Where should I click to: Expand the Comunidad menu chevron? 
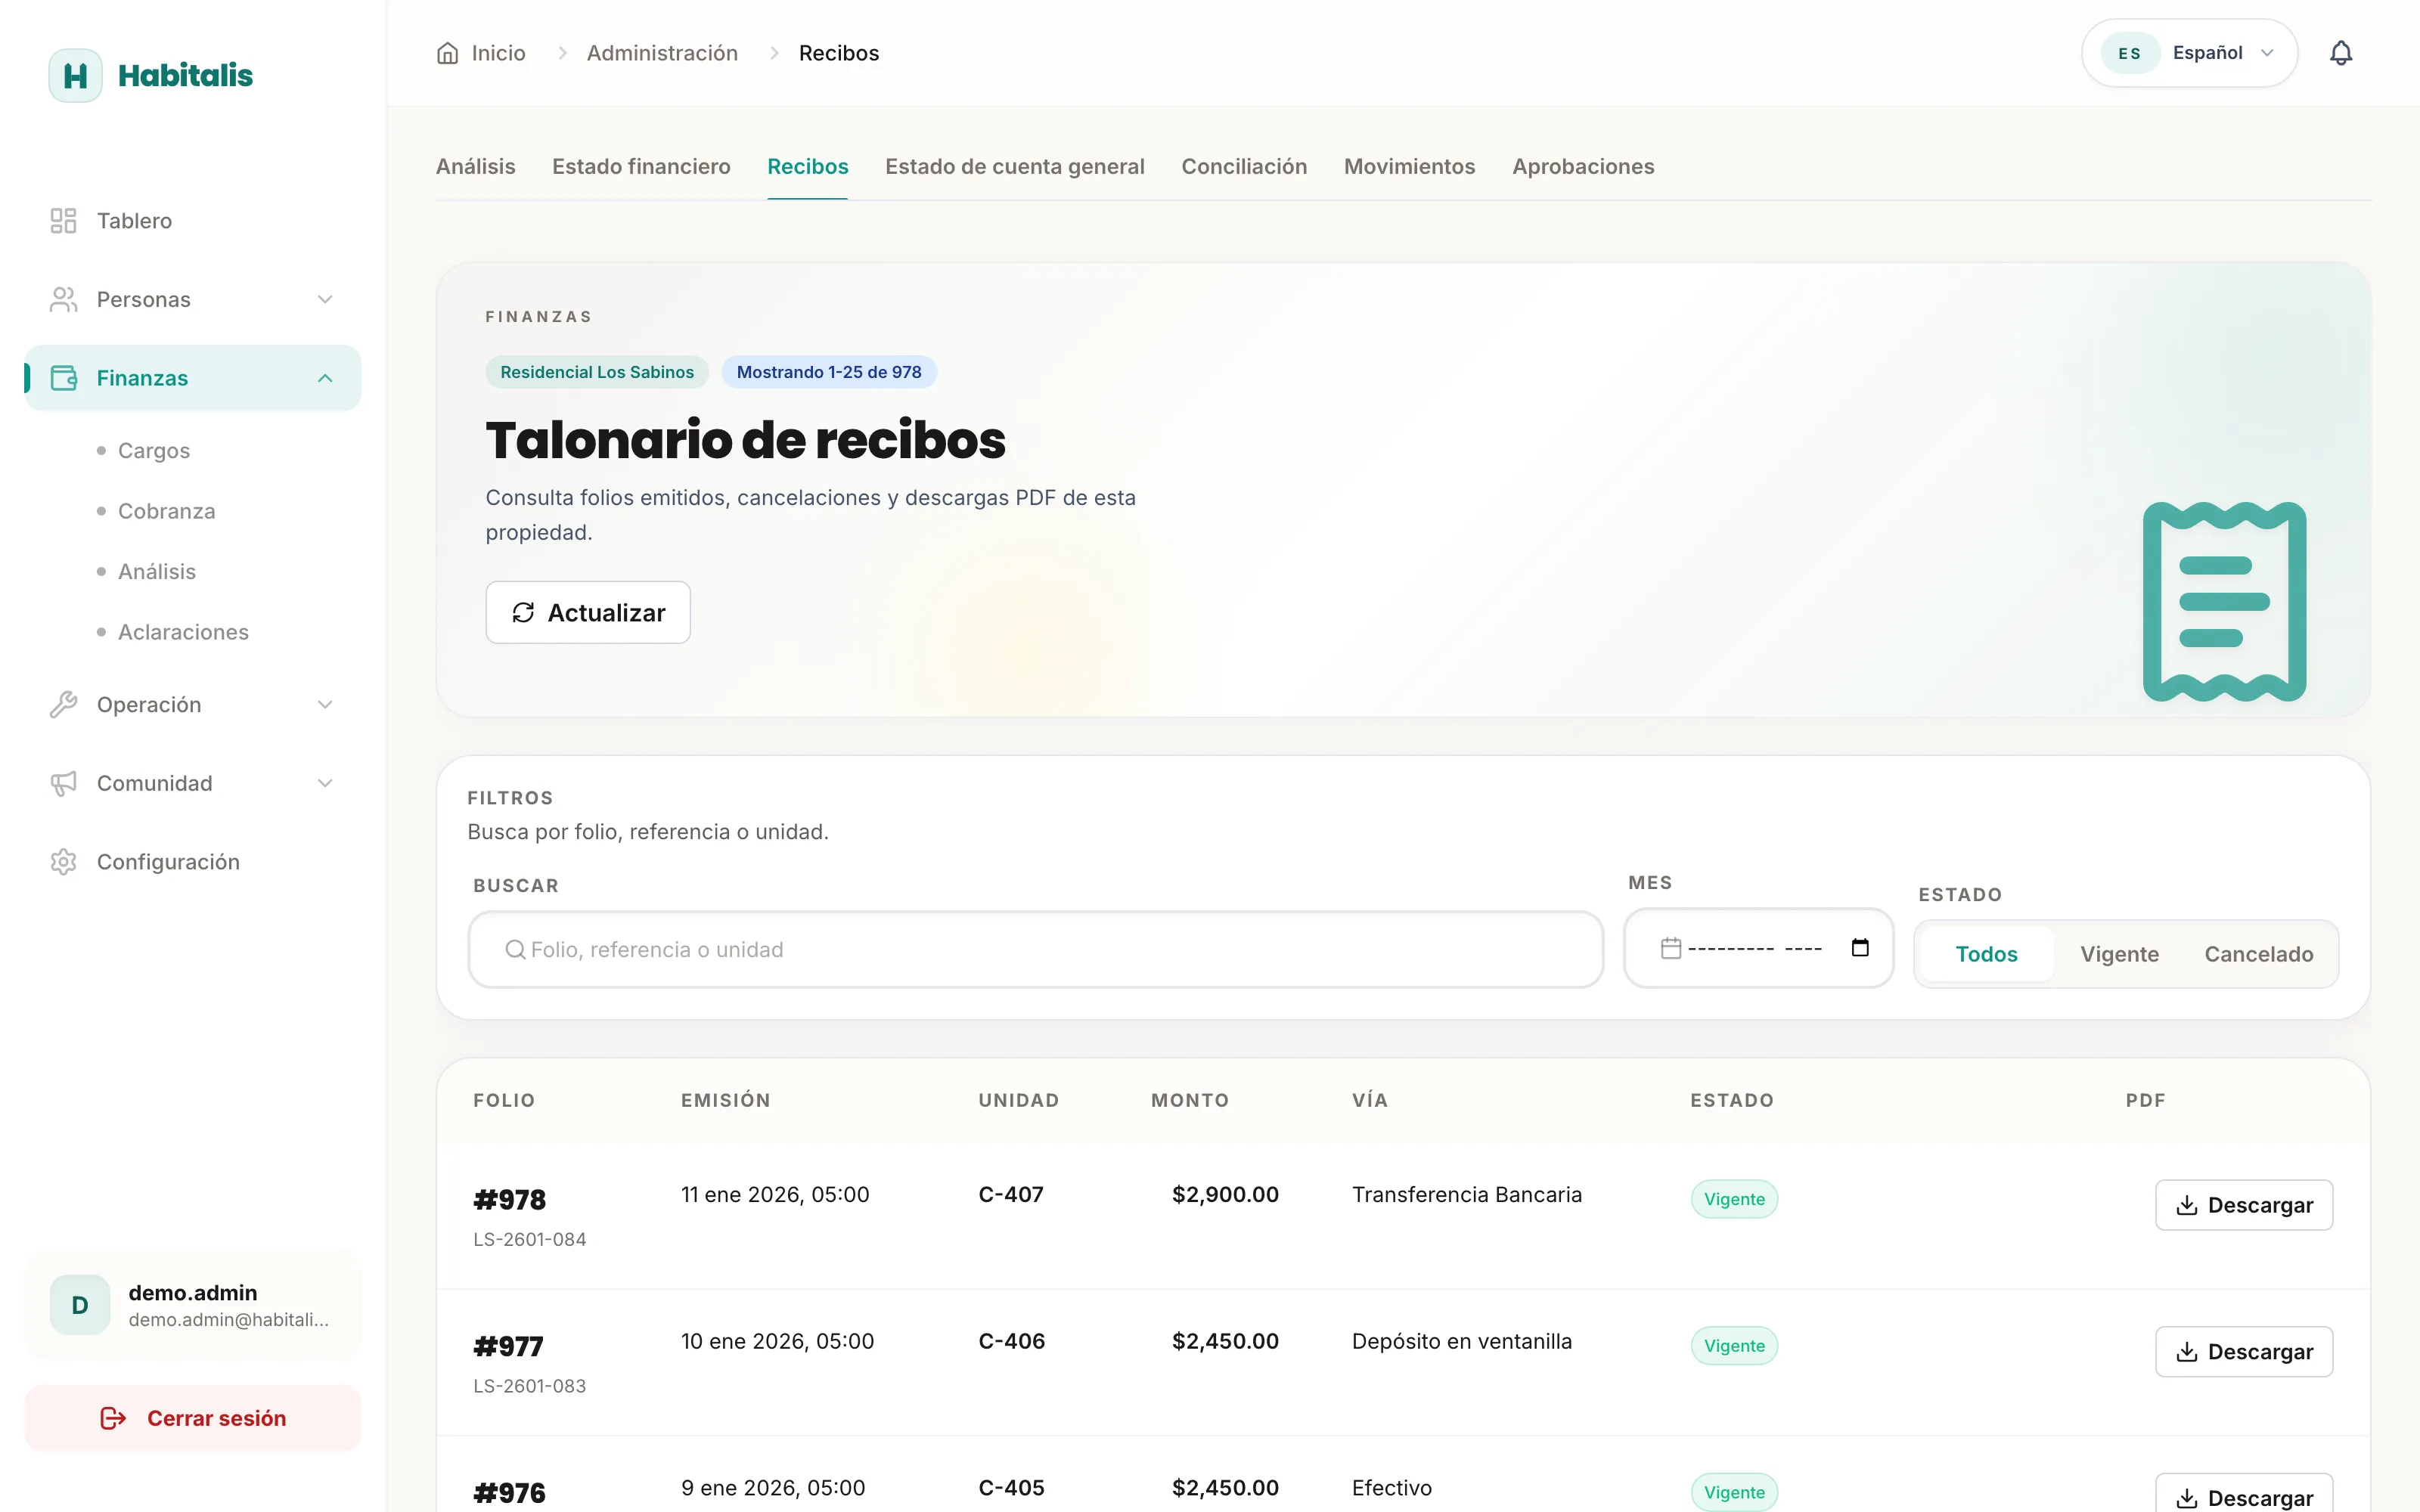(x=325, y=783)
